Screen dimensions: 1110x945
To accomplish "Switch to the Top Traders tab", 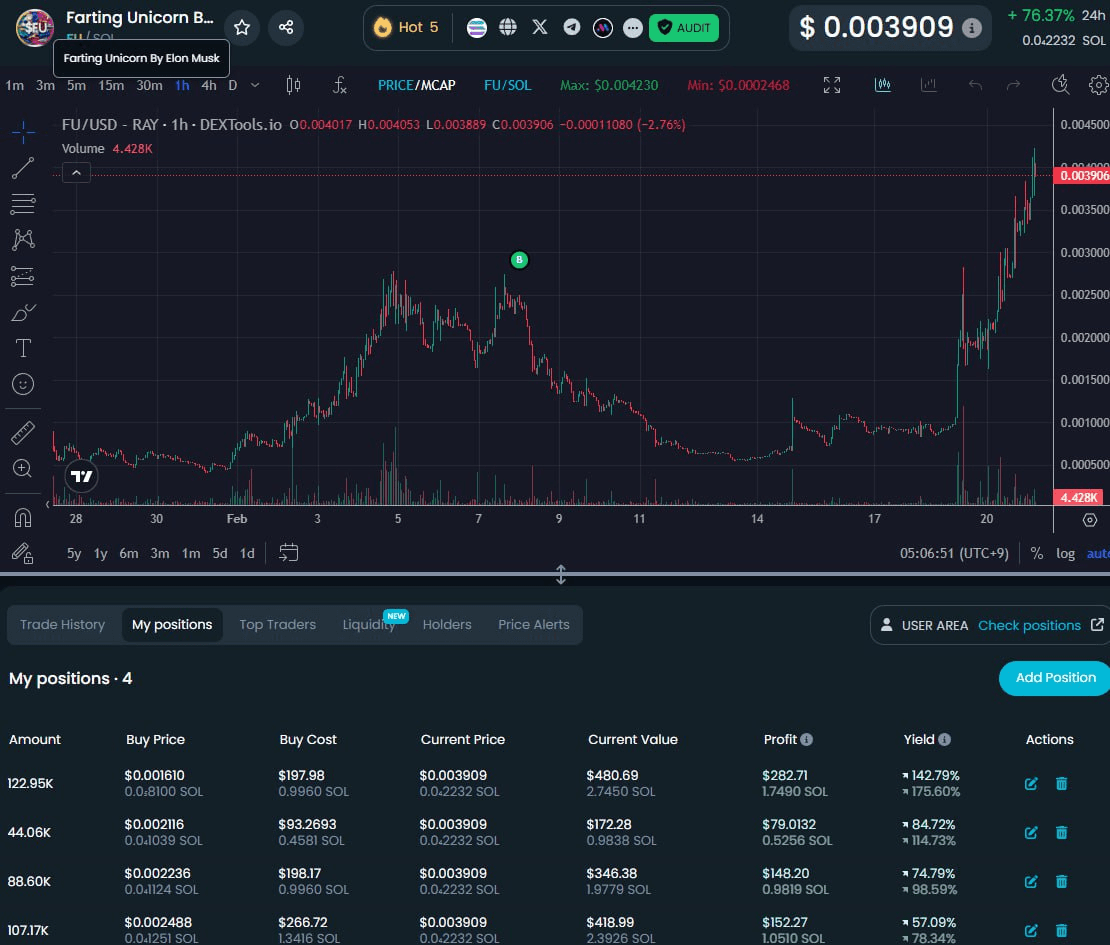I will 278,625.
